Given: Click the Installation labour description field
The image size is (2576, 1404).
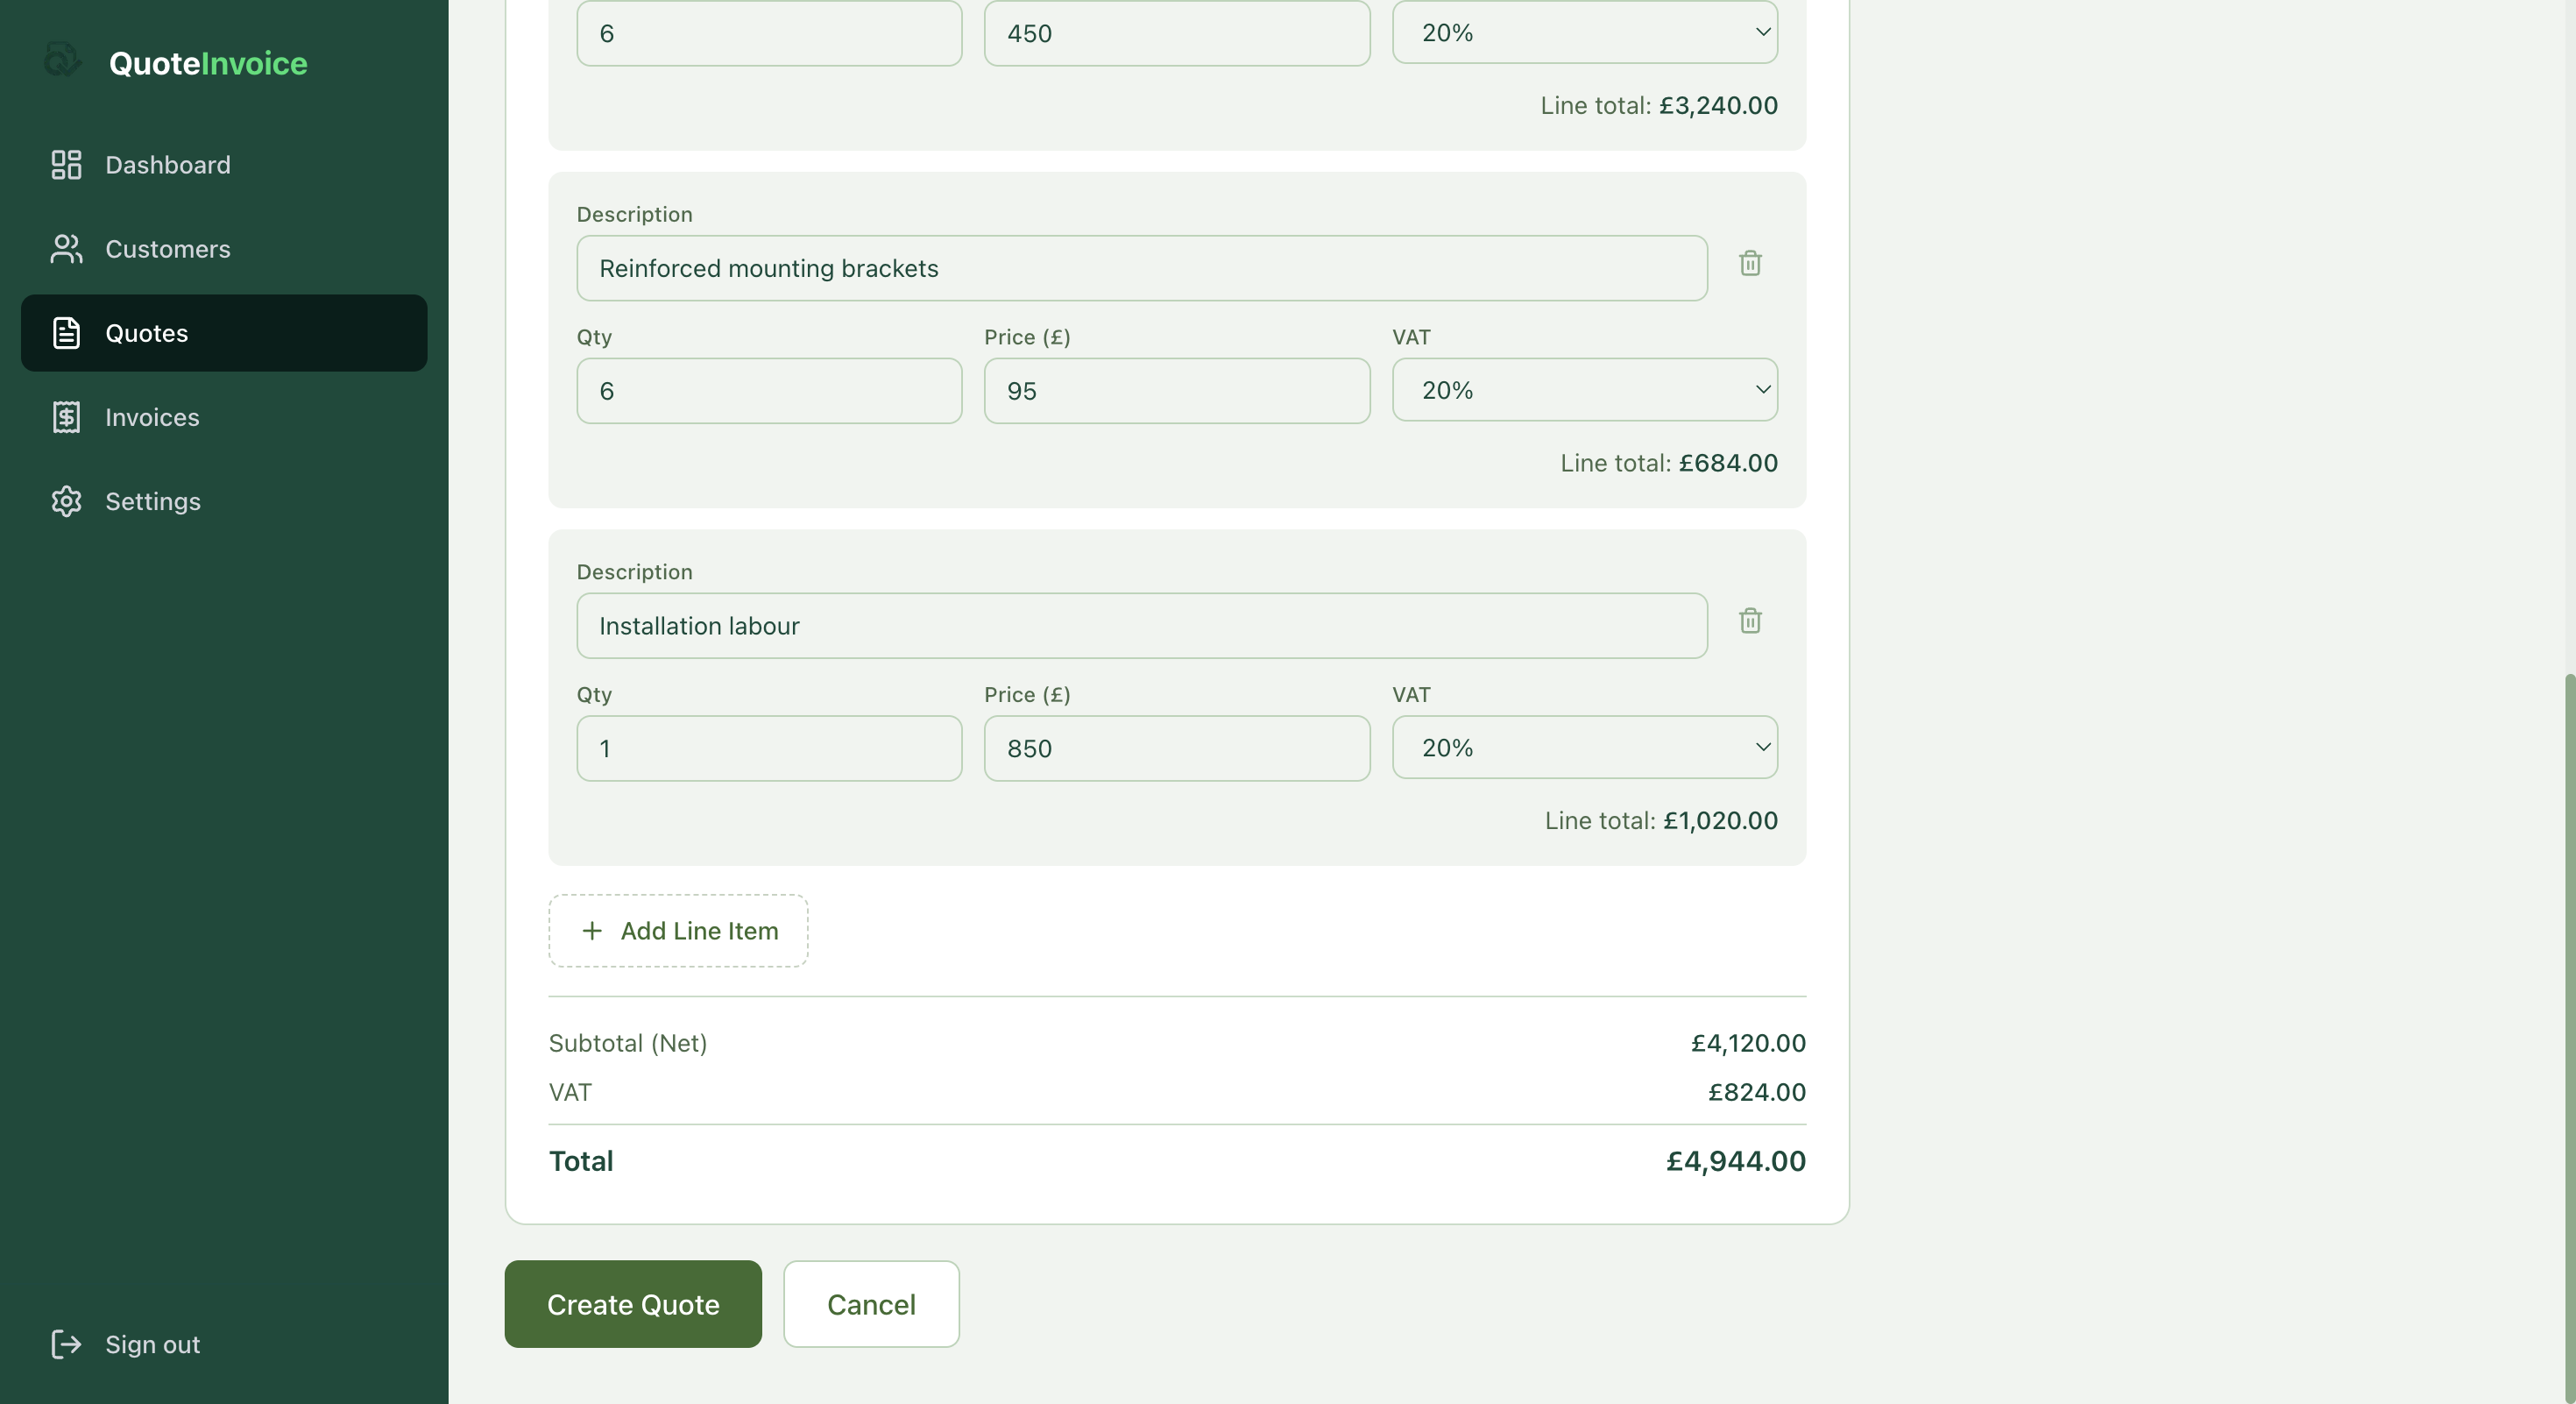Looking at the screenshot, I should point(1141,626).
